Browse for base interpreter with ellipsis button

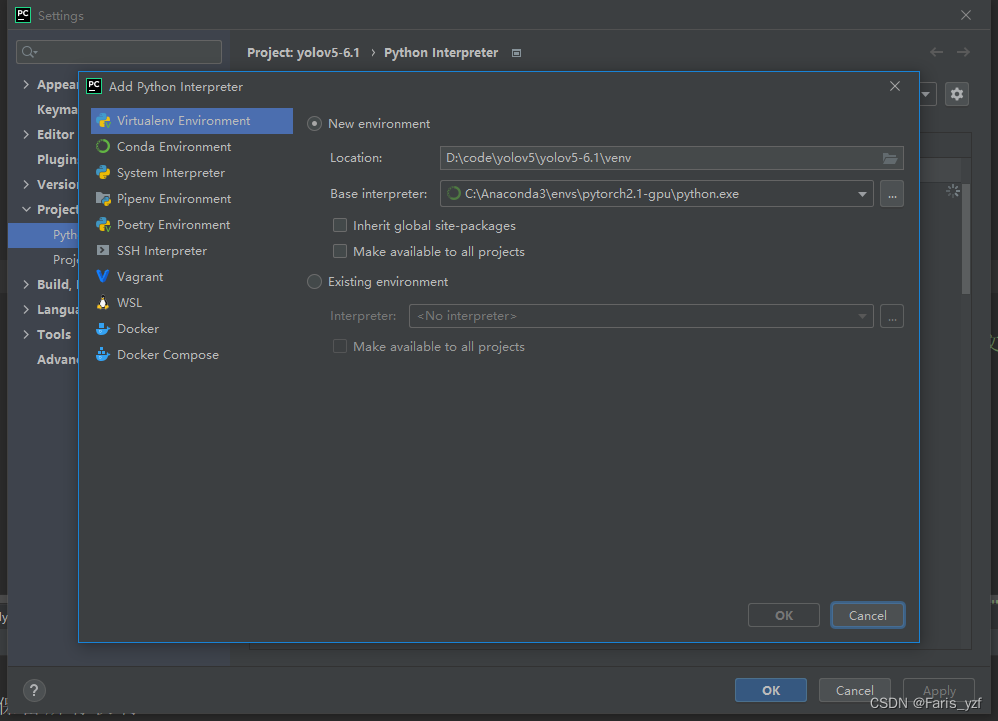[x=892, y=194]
